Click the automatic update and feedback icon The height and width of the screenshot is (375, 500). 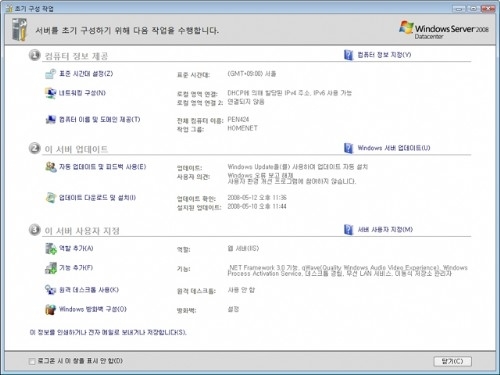pyautogui.click(x=50, y=167)
